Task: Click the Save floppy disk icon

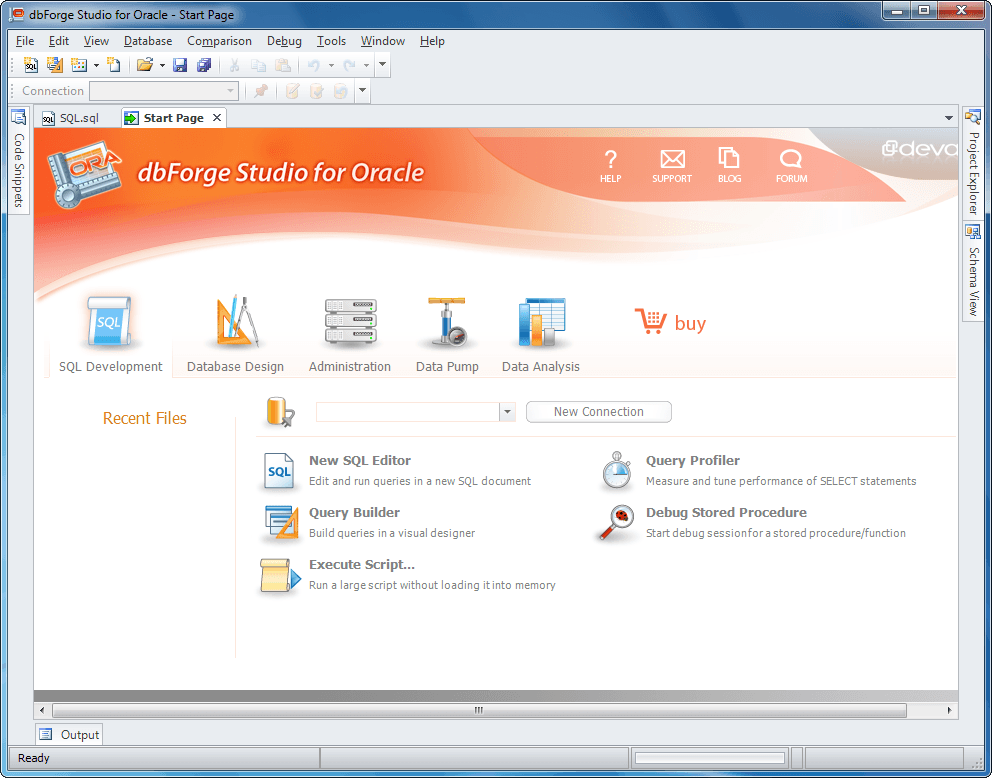Action: [180, 65]
